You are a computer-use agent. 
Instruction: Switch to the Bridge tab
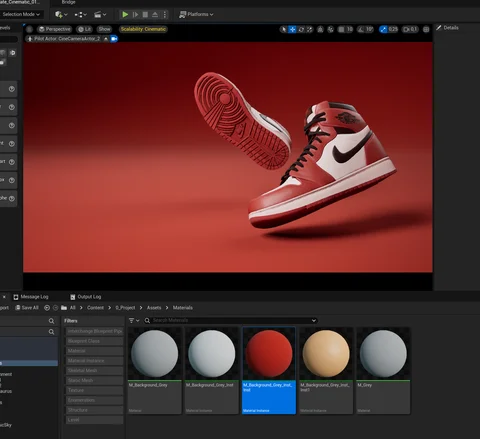[x=68, y=2]
